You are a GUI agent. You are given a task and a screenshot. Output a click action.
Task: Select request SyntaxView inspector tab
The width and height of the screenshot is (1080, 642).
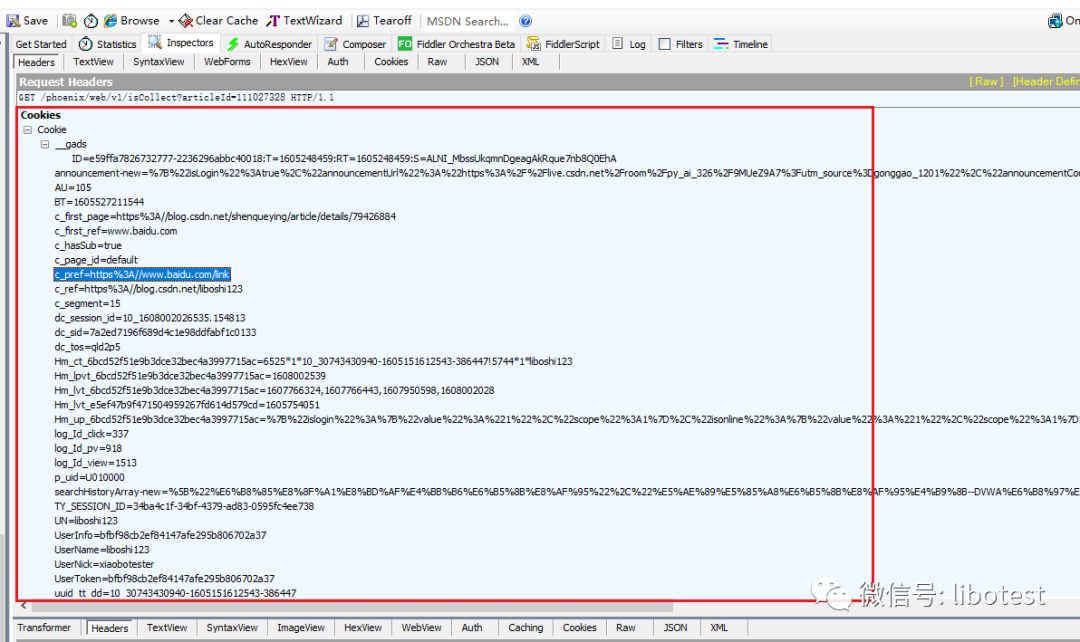[158, 62]
